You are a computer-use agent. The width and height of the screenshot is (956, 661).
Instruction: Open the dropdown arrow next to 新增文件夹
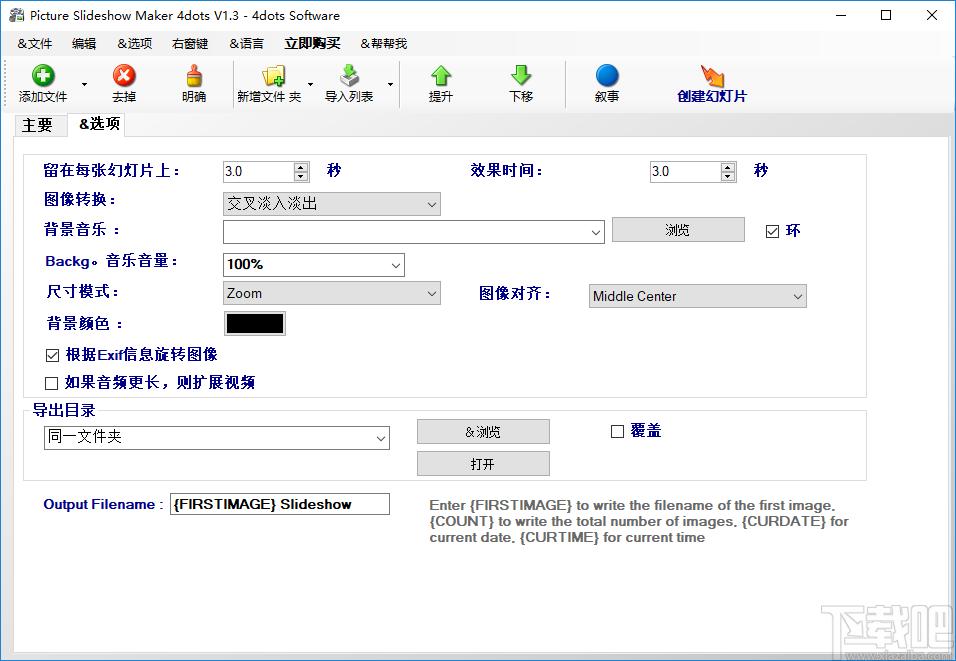coord(310,84)
